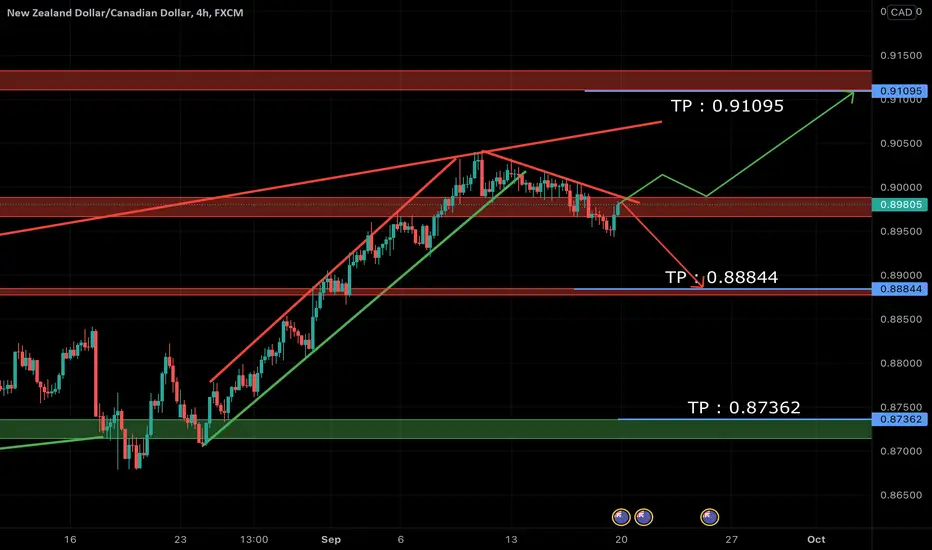
Task: Click the third economic event flag near 27
Action: click(x=710, y=517)
